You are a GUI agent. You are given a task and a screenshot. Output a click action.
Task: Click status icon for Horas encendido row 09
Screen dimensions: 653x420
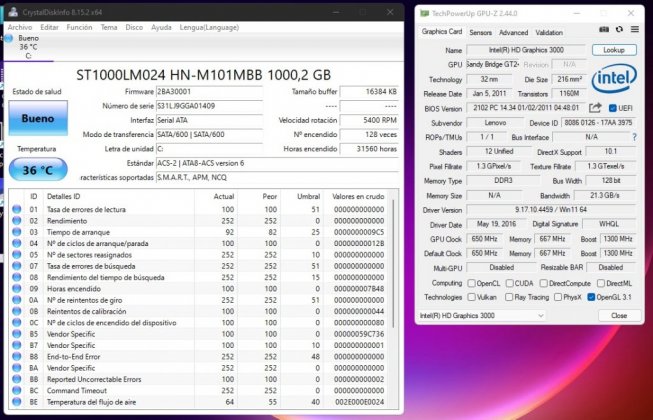[x=17, y=288]
